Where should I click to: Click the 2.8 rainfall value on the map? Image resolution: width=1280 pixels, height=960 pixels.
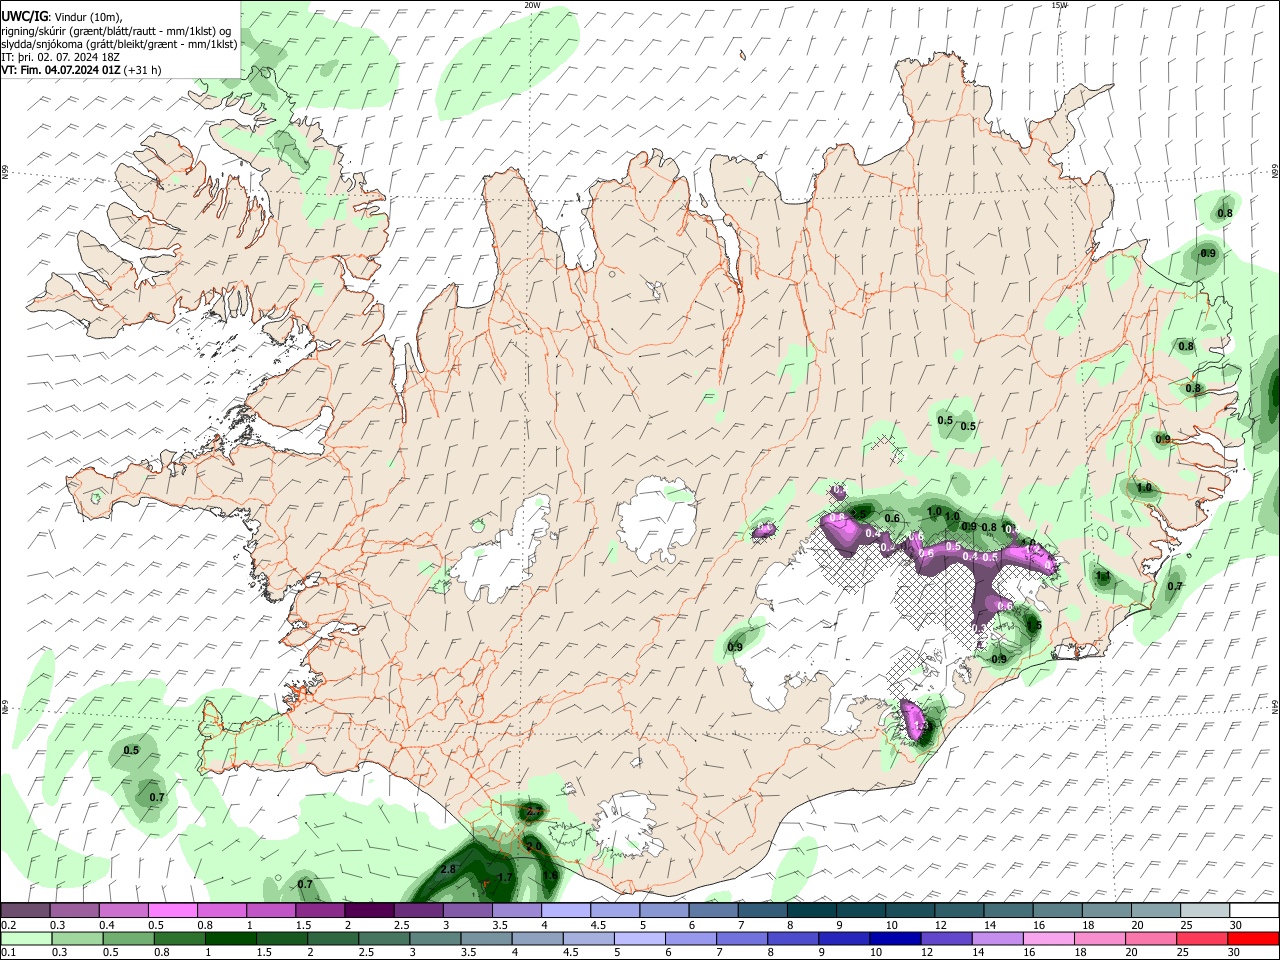(448, 869)
